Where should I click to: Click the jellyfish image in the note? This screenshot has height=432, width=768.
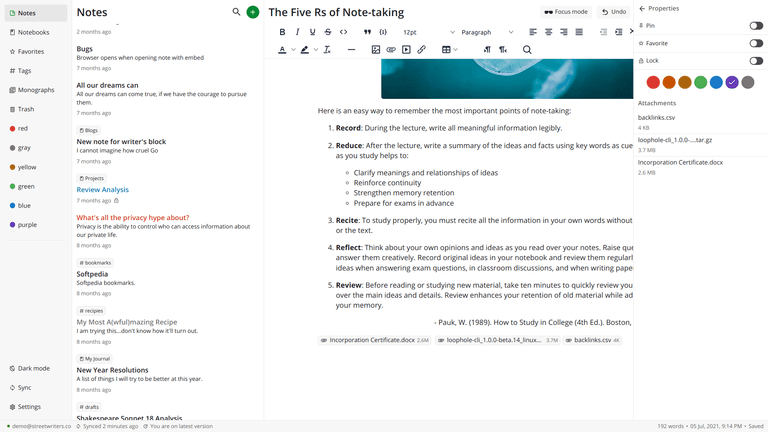coord(507,78)
